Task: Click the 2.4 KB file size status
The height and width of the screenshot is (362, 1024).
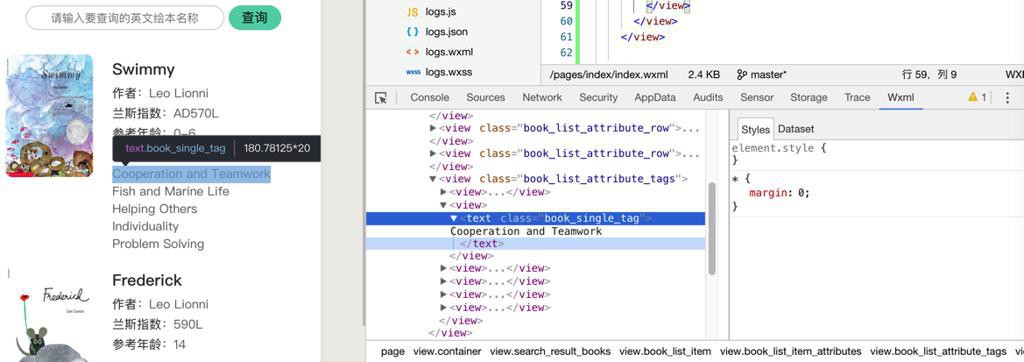Action: click(704, 74)
